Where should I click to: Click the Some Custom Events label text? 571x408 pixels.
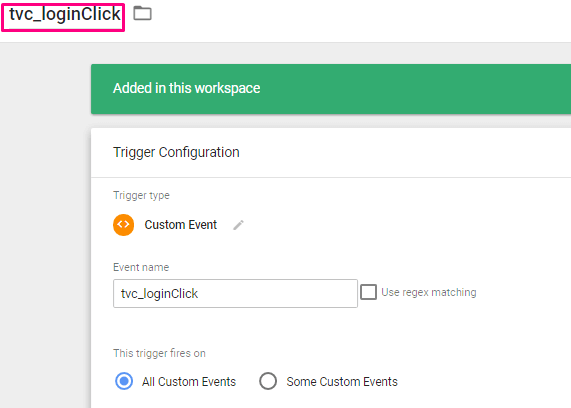342,381
